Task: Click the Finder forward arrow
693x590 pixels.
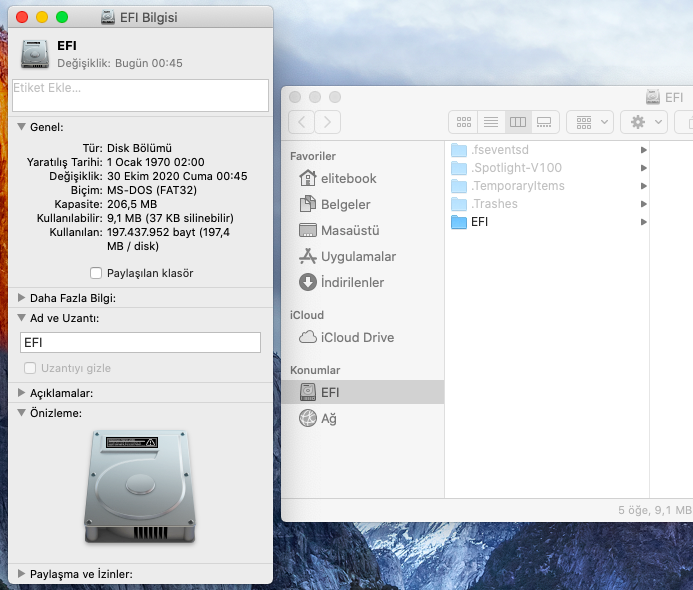Action: [x=328, y=122]
